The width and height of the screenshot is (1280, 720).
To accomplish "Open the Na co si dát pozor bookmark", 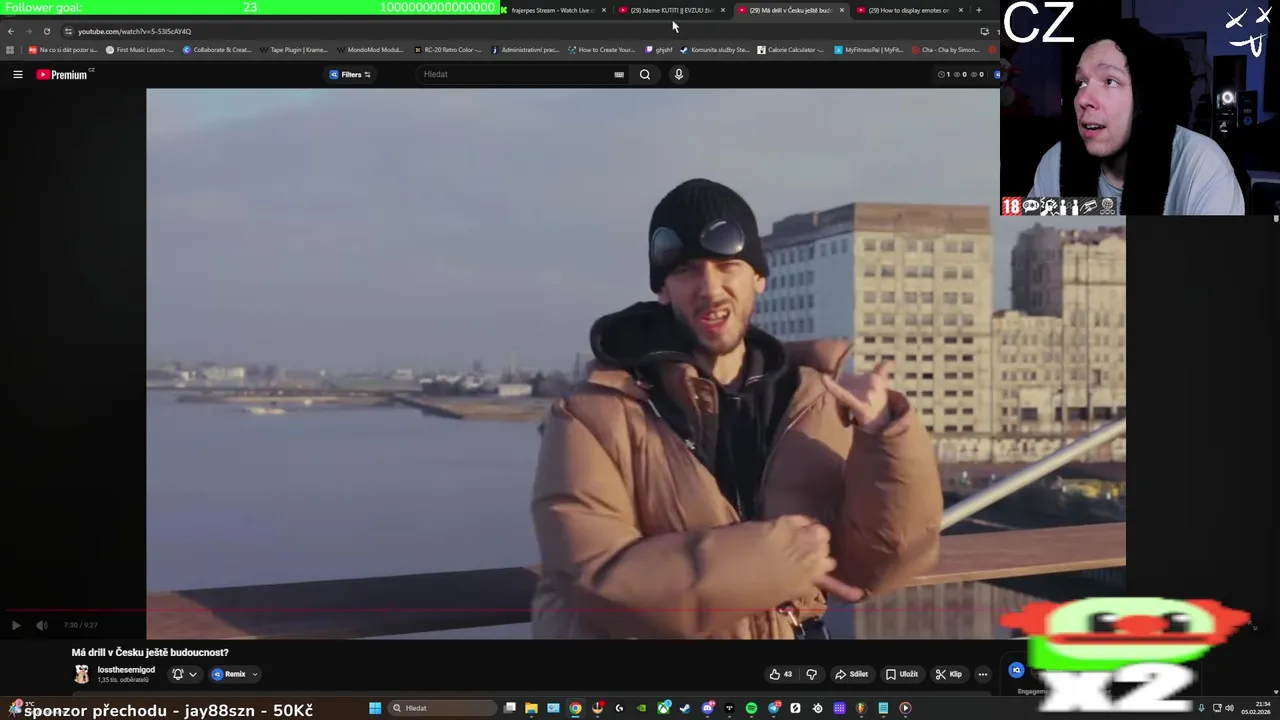I will 63,50.
